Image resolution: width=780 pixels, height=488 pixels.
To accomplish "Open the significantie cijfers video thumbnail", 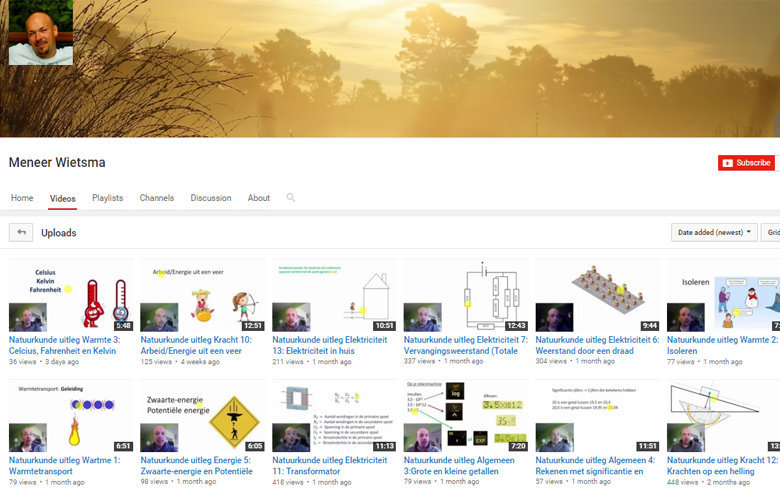I will coord(597,416).
